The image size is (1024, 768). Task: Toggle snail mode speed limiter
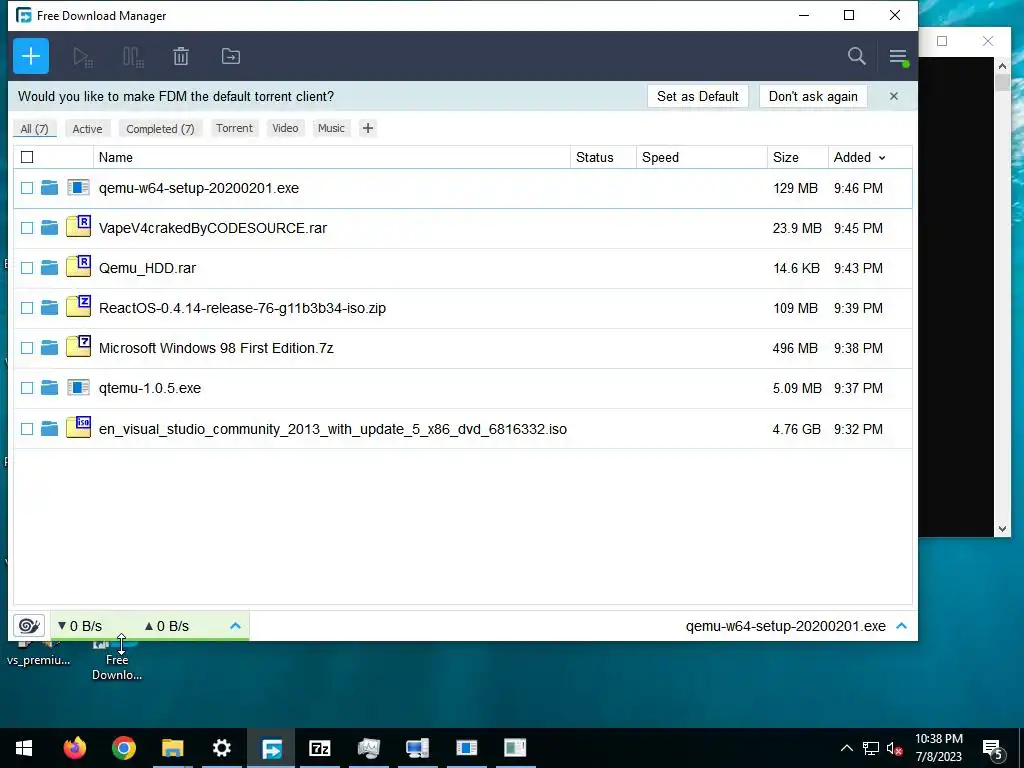point(29,626)
